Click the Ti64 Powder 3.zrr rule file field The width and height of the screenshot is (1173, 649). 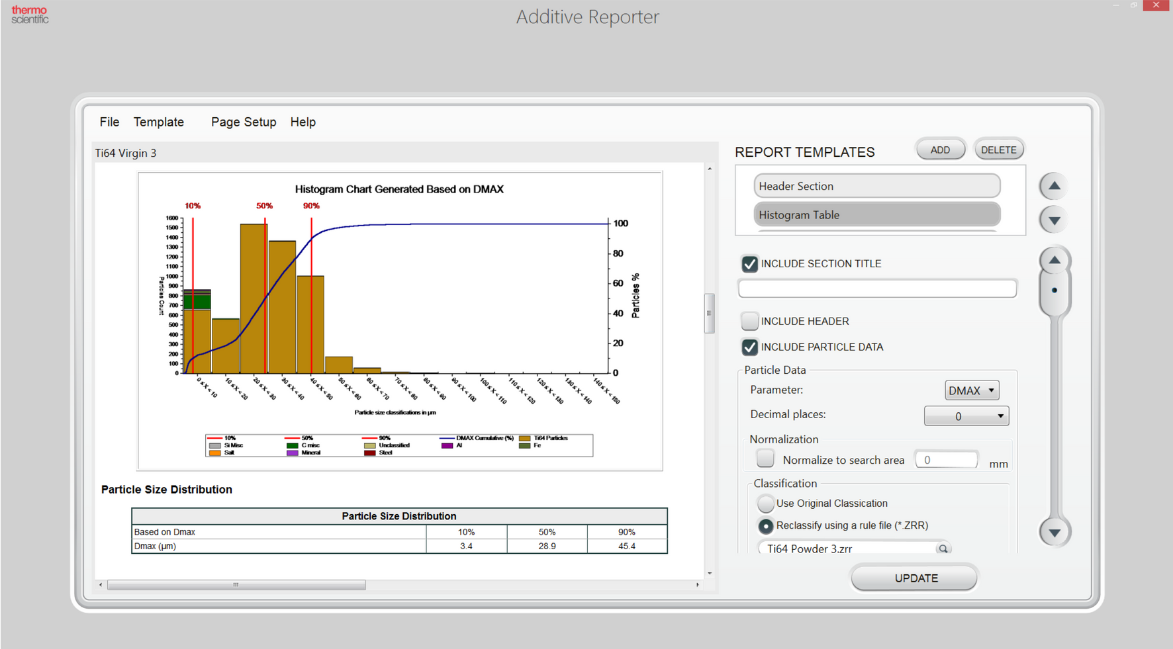click(x=854, y=549)
